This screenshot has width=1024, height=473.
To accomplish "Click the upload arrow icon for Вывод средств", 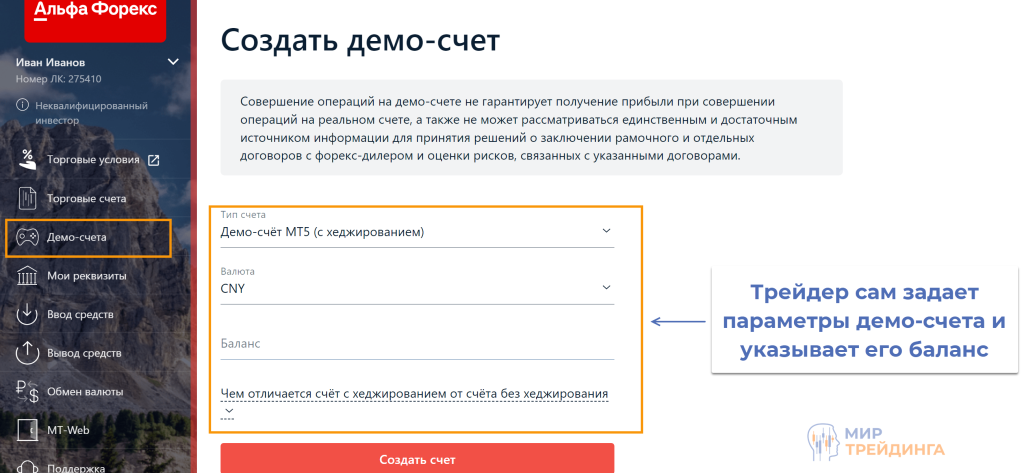I will coord(27,353).
